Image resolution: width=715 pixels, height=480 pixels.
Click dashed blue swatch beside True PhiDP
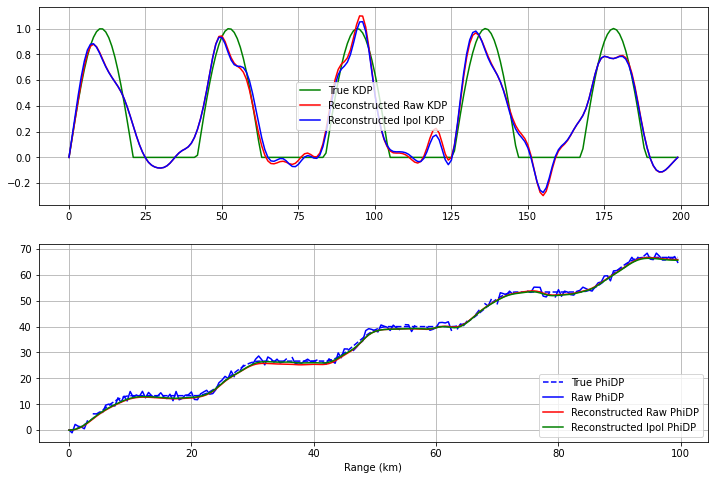point(553,382)
